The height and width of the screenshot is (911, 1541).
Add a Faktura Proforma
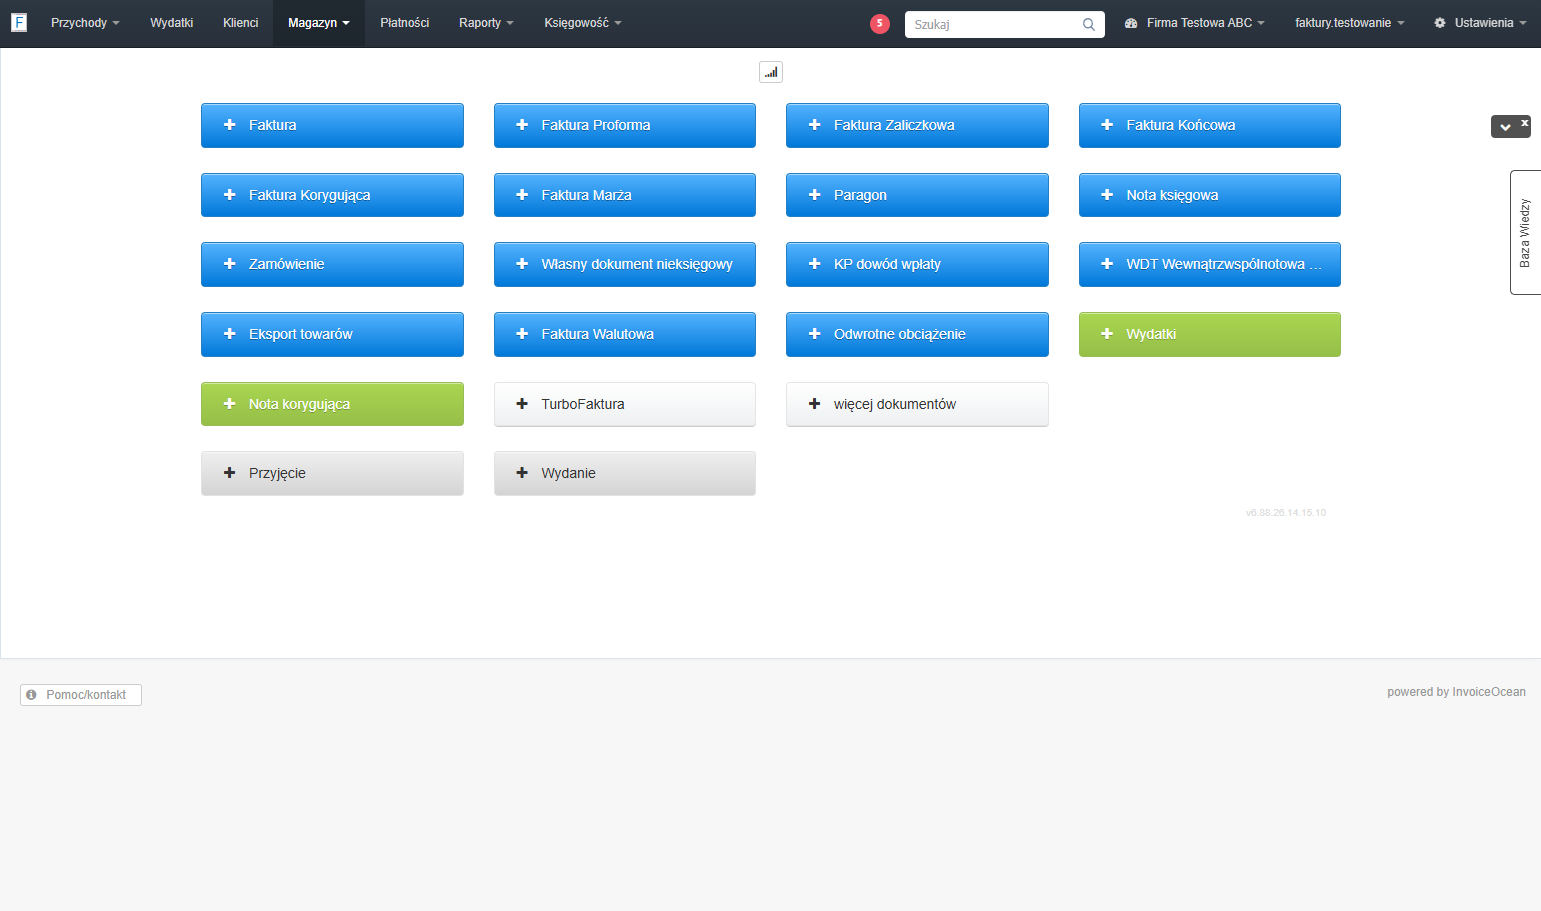[x=625, y=125]
